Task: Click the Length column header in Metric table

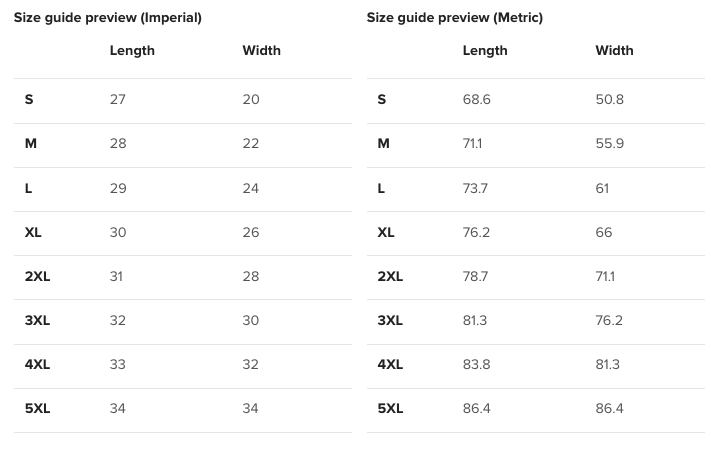Action: point(485,50)
